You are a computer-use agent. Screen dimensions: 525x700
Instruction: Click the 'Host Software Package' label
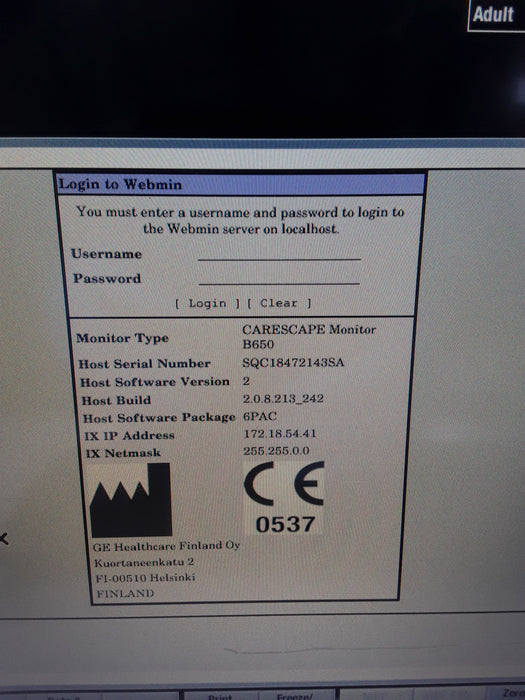159,418
